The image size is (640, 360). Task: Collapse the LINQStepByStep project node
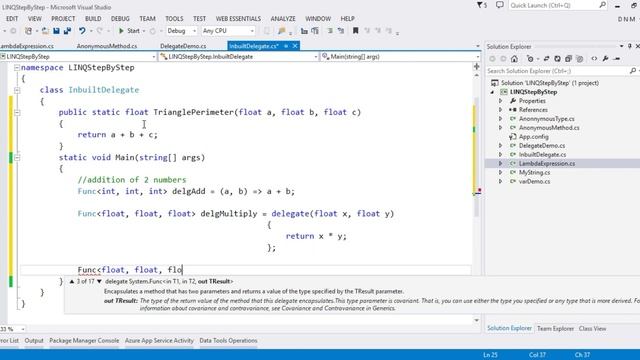click(x=492, y=92)
